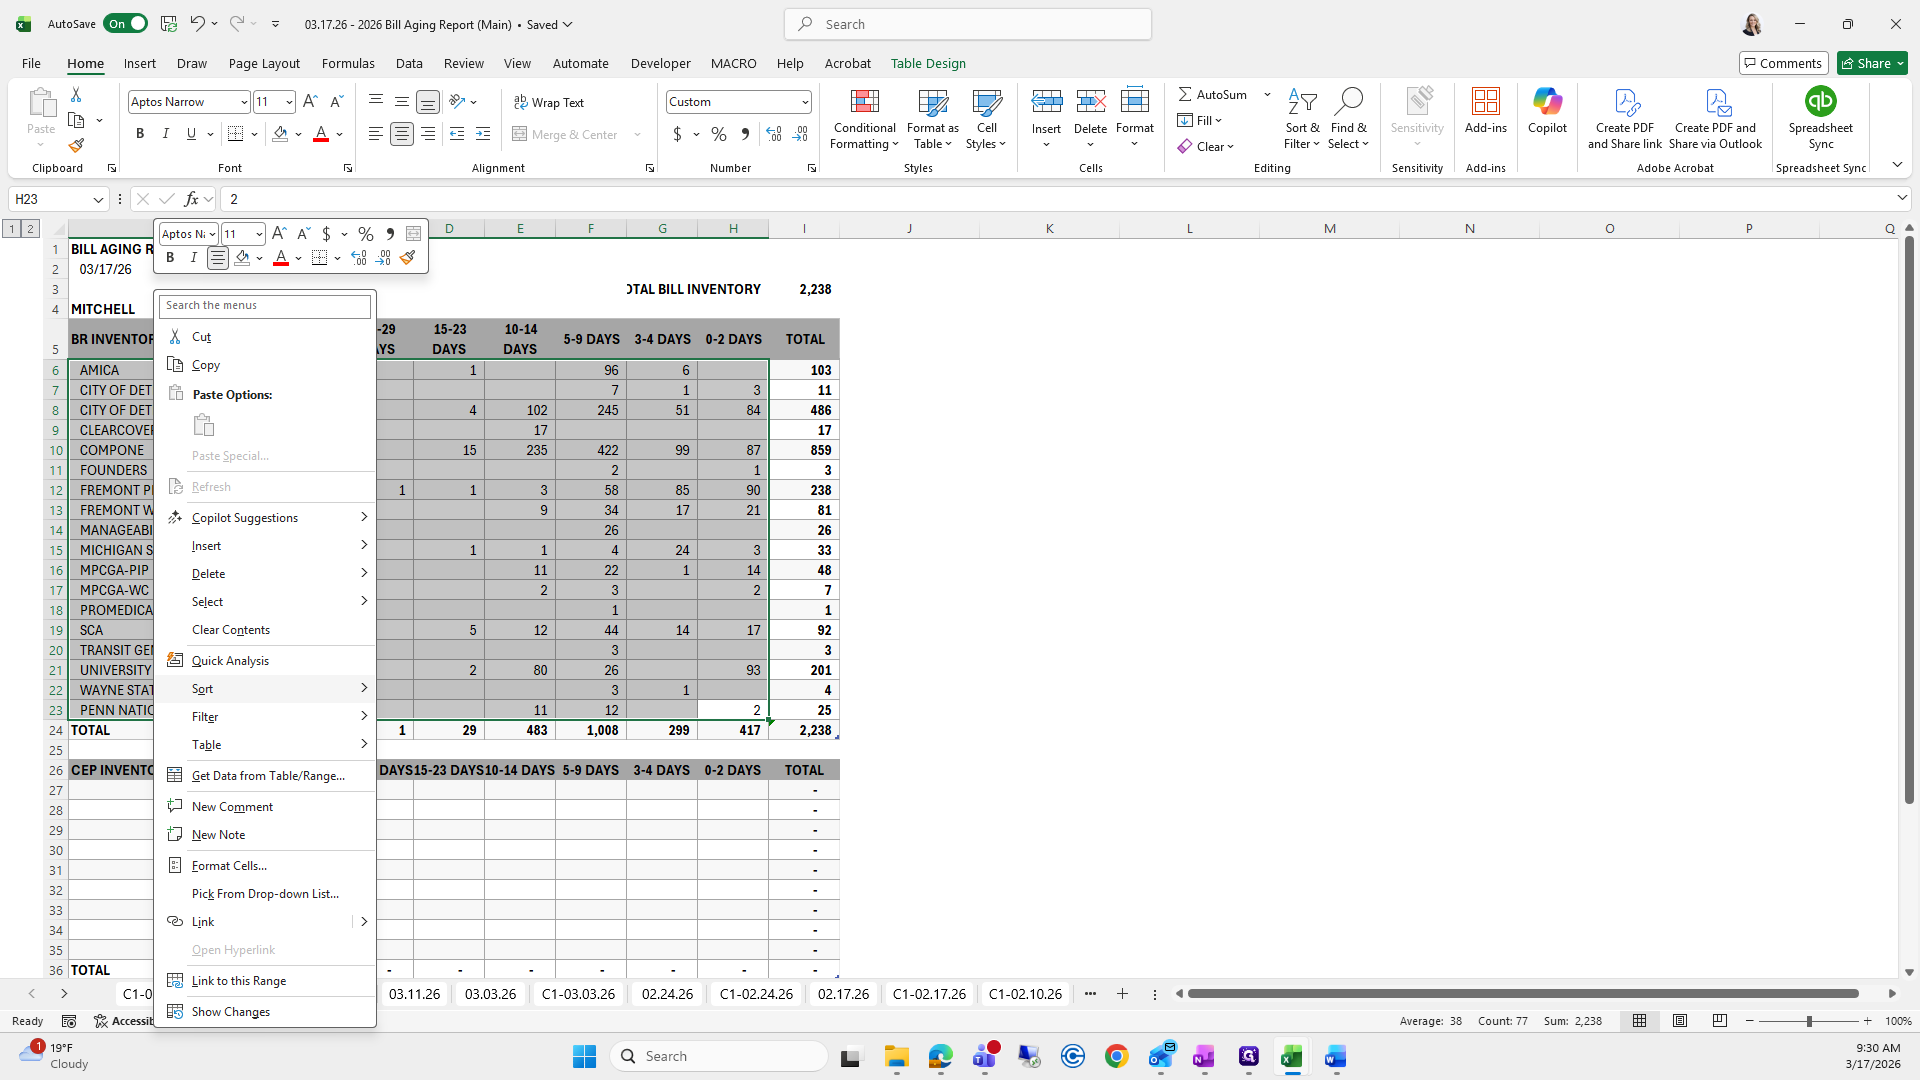Toggle the AutoSave switch
Screen dimensions: 1920x1080
(126, 24)
